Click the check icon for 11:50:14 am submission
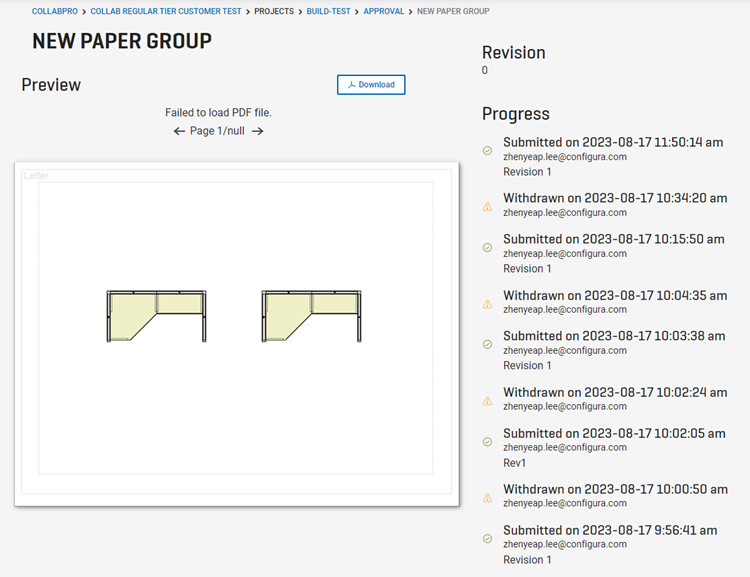750x577 pixels. tap(487, 151)
